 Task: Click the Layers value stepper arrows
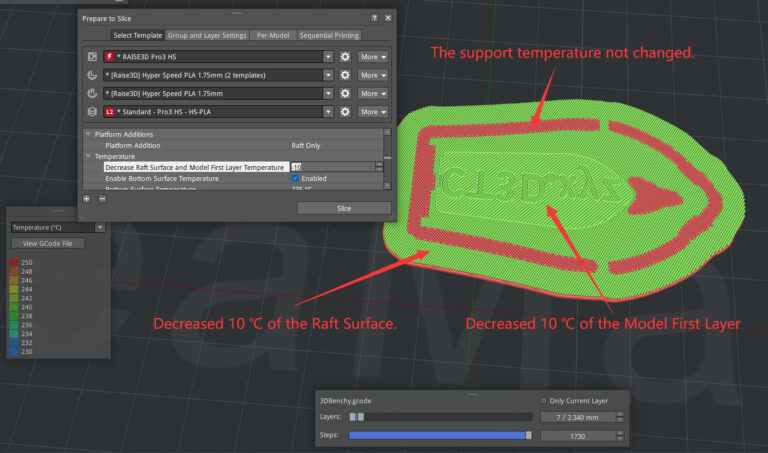click(620, 417)
